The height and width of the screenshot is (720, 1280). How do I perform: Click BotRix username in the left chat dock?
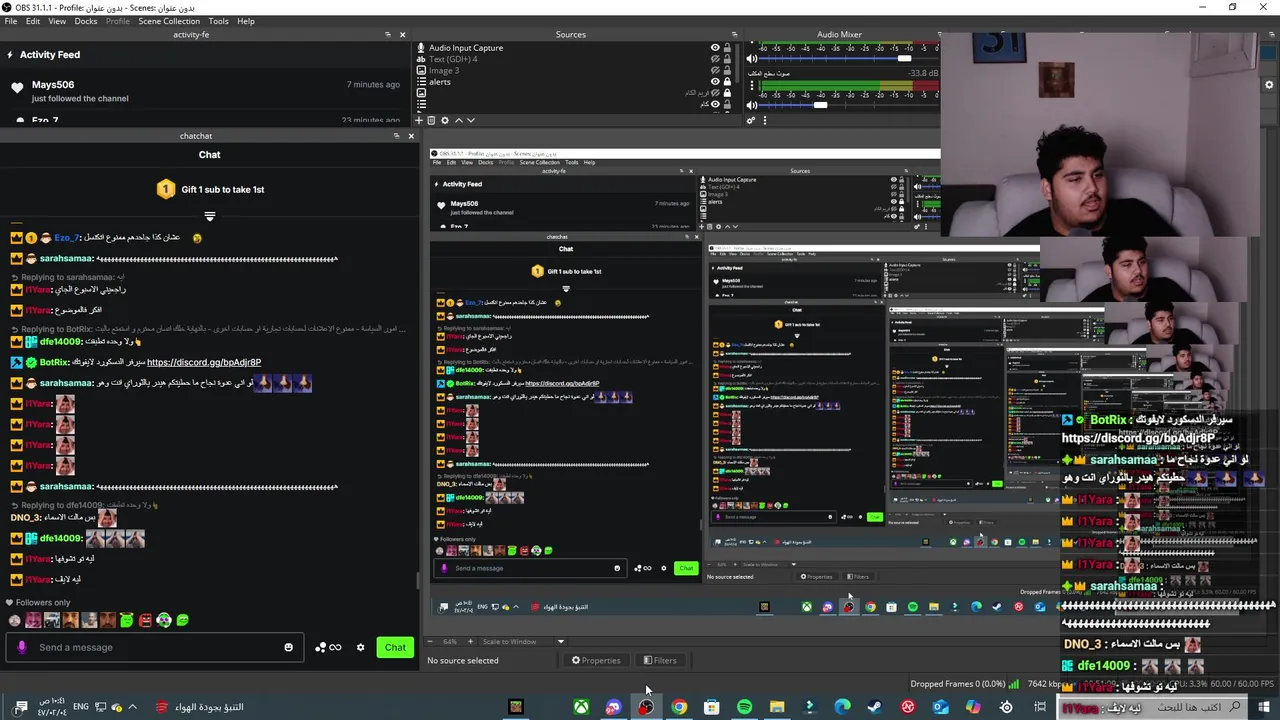[x=54, y=362]
